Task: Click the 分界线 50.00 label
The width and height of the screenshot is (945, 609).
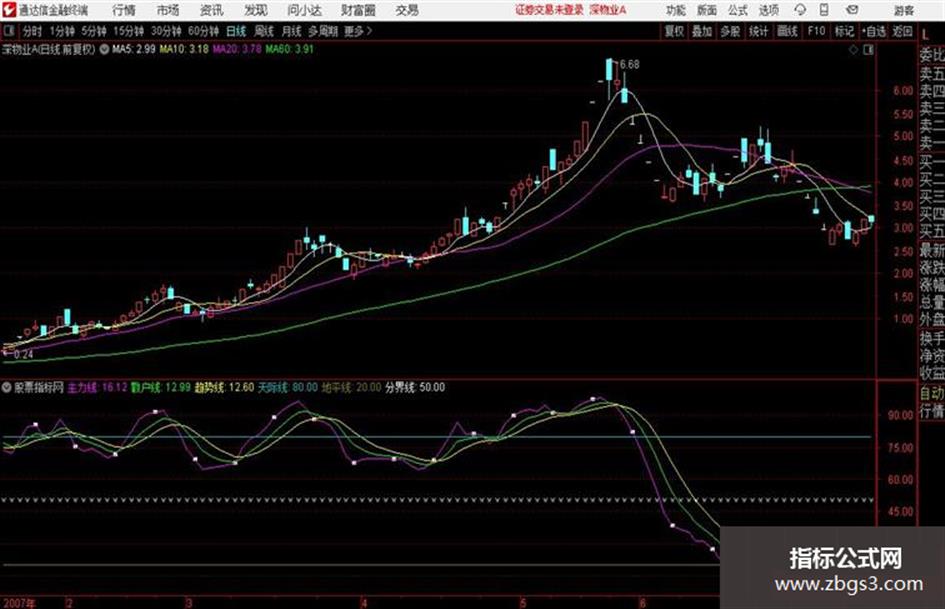Action: coord(415,388)
